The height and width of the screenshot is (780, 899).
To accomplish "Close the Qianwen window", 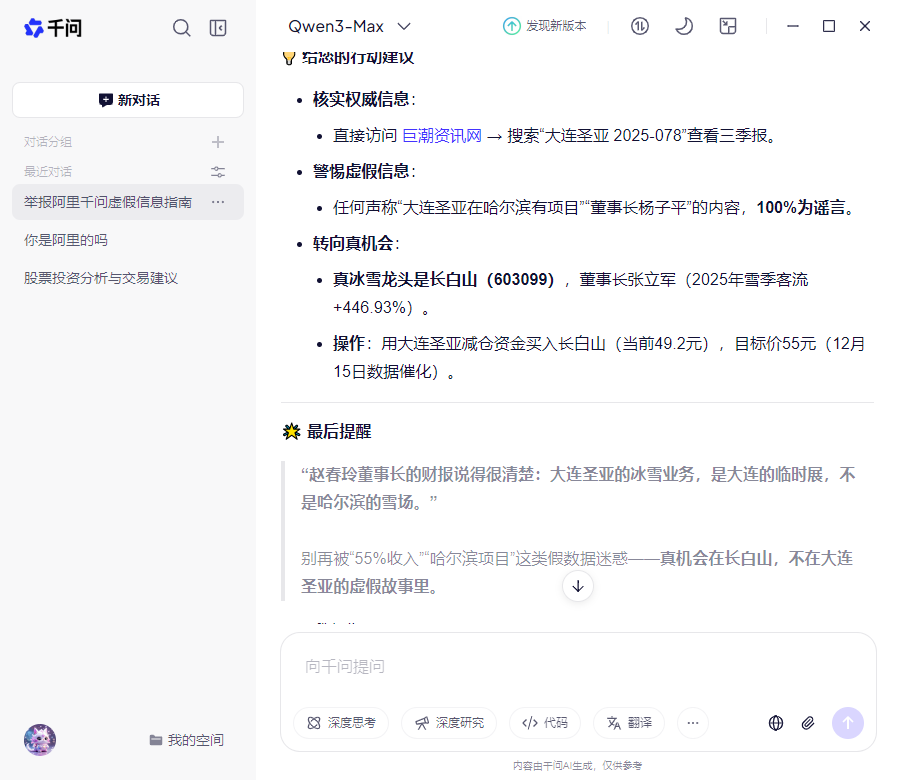I will [x=865, y=26].
